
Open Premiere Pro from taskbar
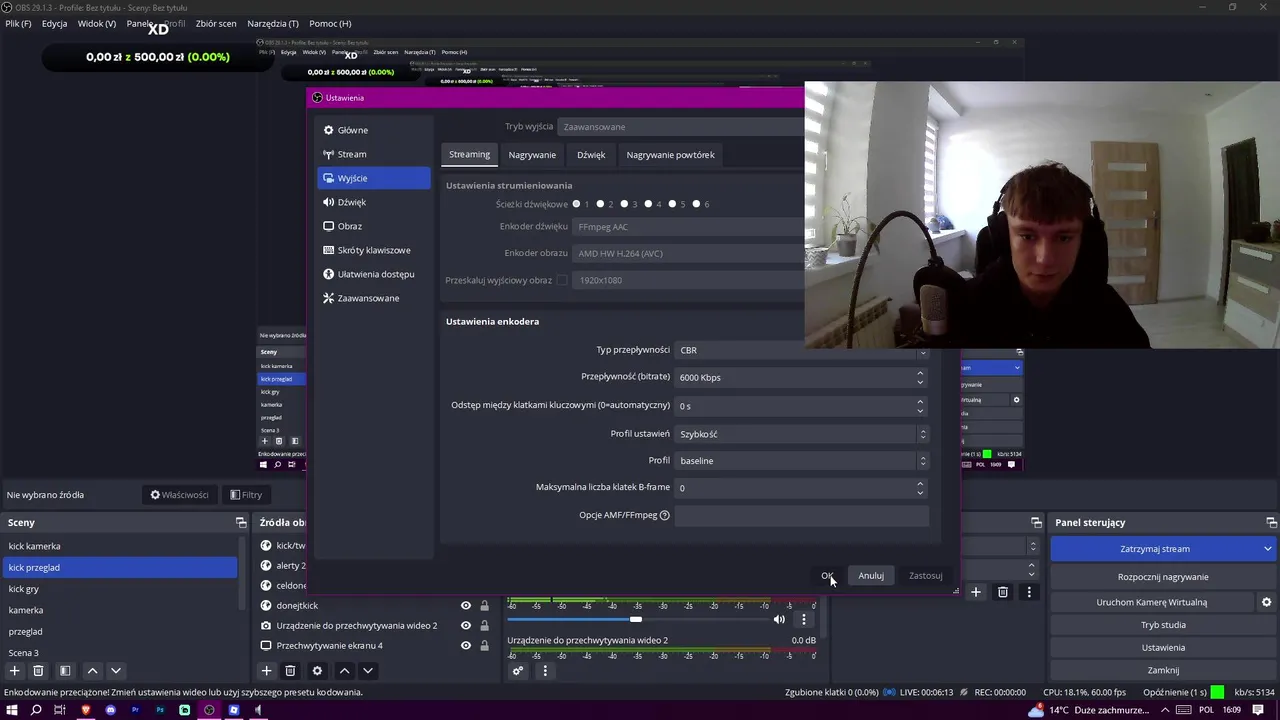point(135,710)
